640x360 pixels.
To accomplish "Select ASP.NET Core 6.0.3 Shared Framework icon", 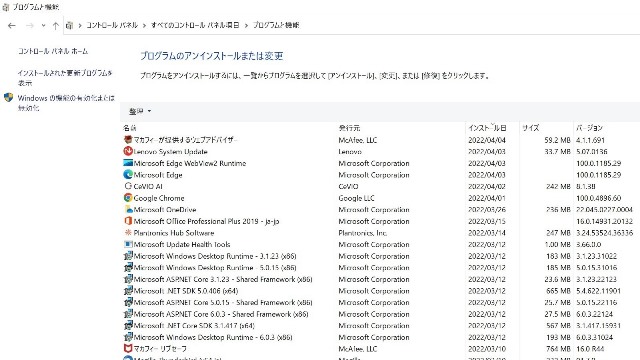I will 128,314.
